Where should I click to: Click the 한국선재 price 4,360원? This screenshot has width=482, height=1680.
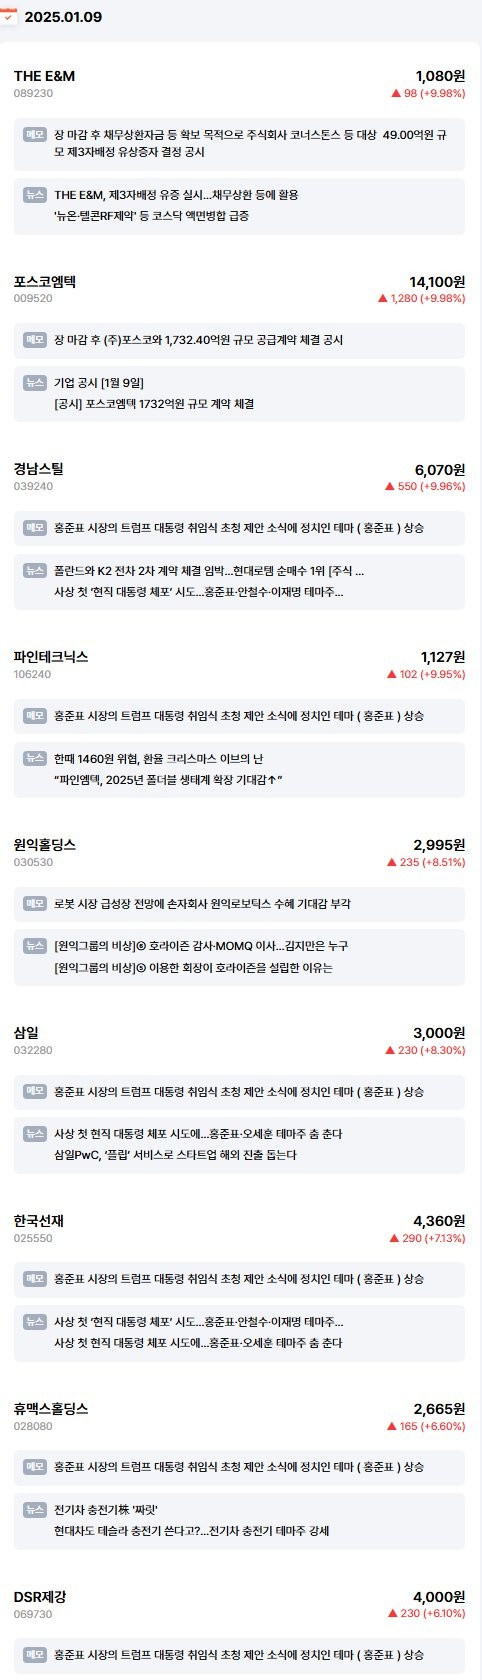click(439, 1221)
